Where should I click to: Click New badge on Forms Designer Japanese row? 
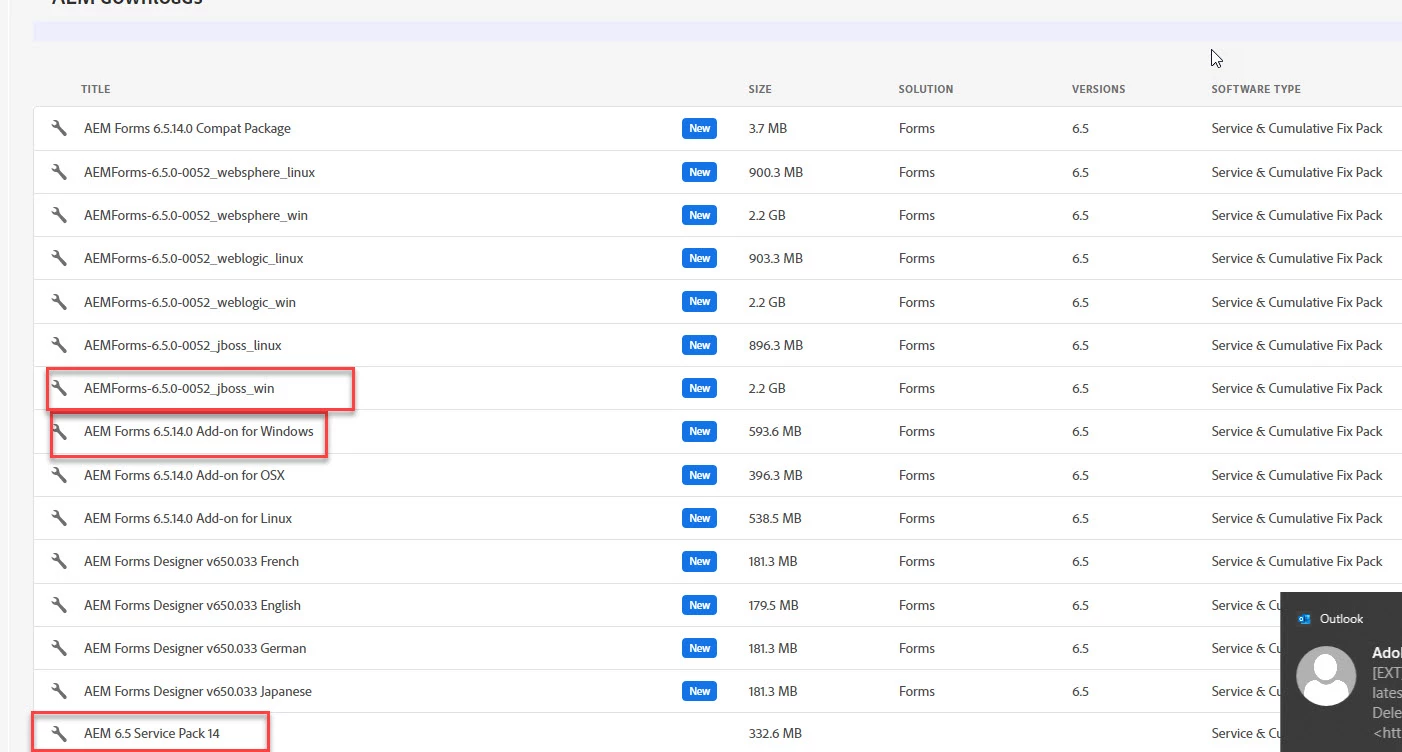point(700,691)
